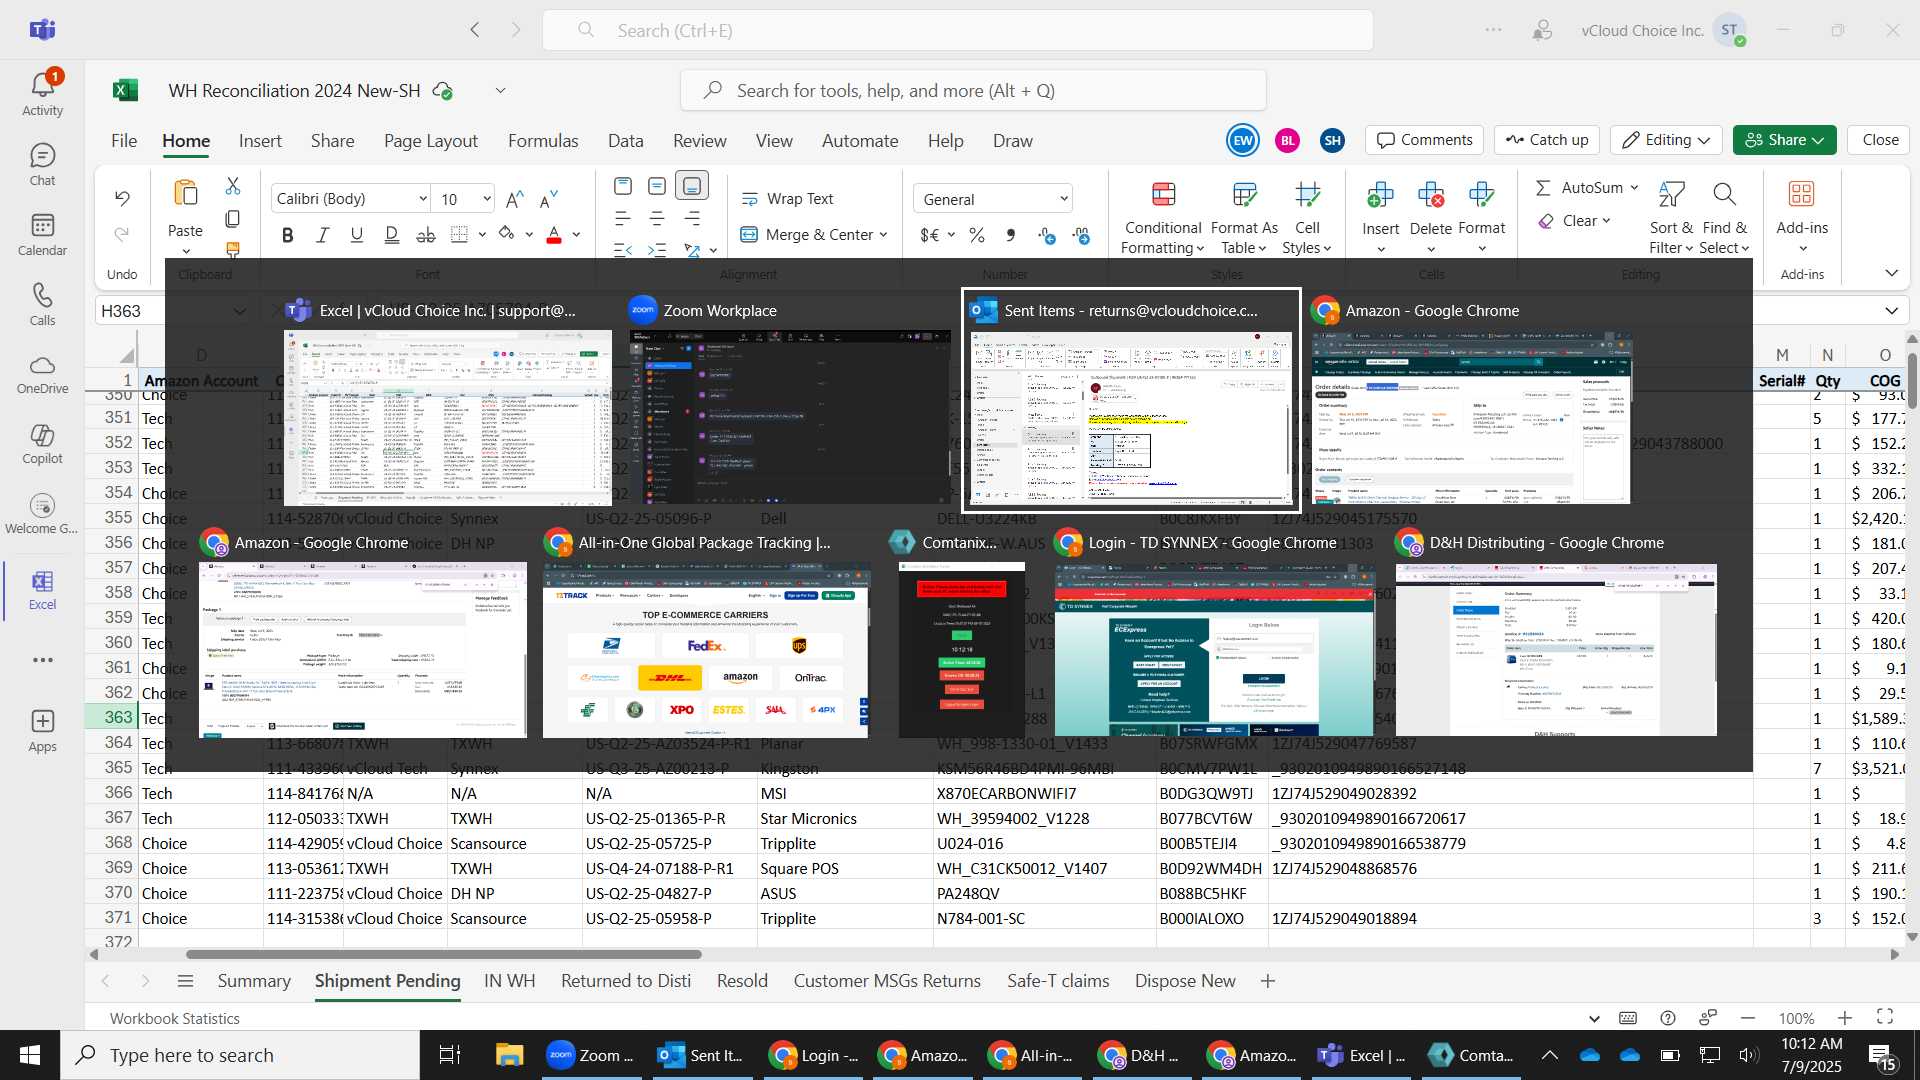Switch to the Summary sheet tab
The width and height of the screenshot is (1920, 1080).
coord(254,981)
